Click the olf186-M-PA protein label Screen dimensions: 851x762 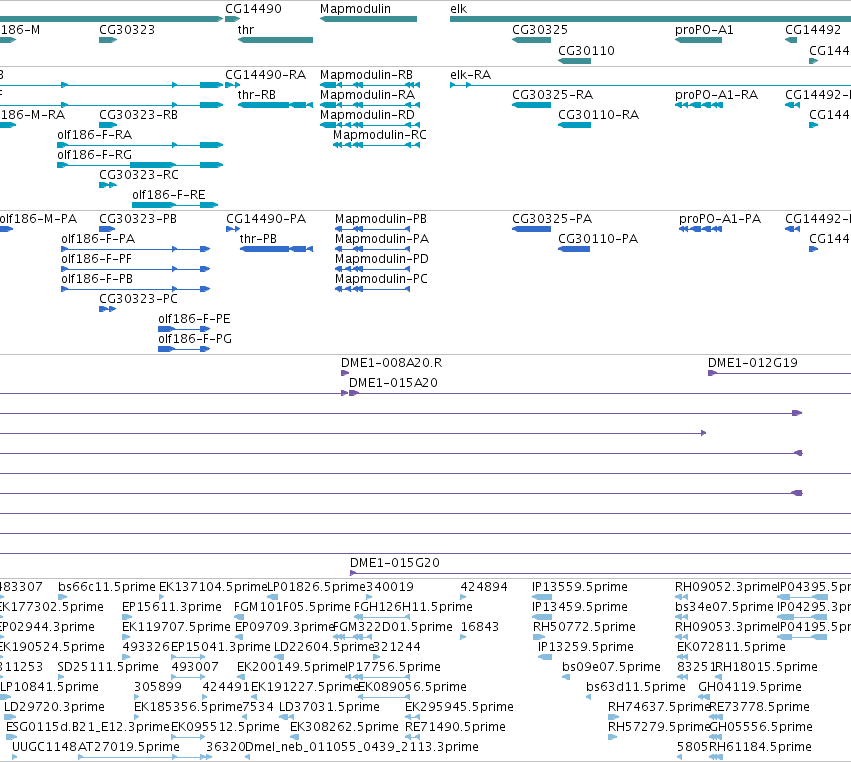point(38,219)
